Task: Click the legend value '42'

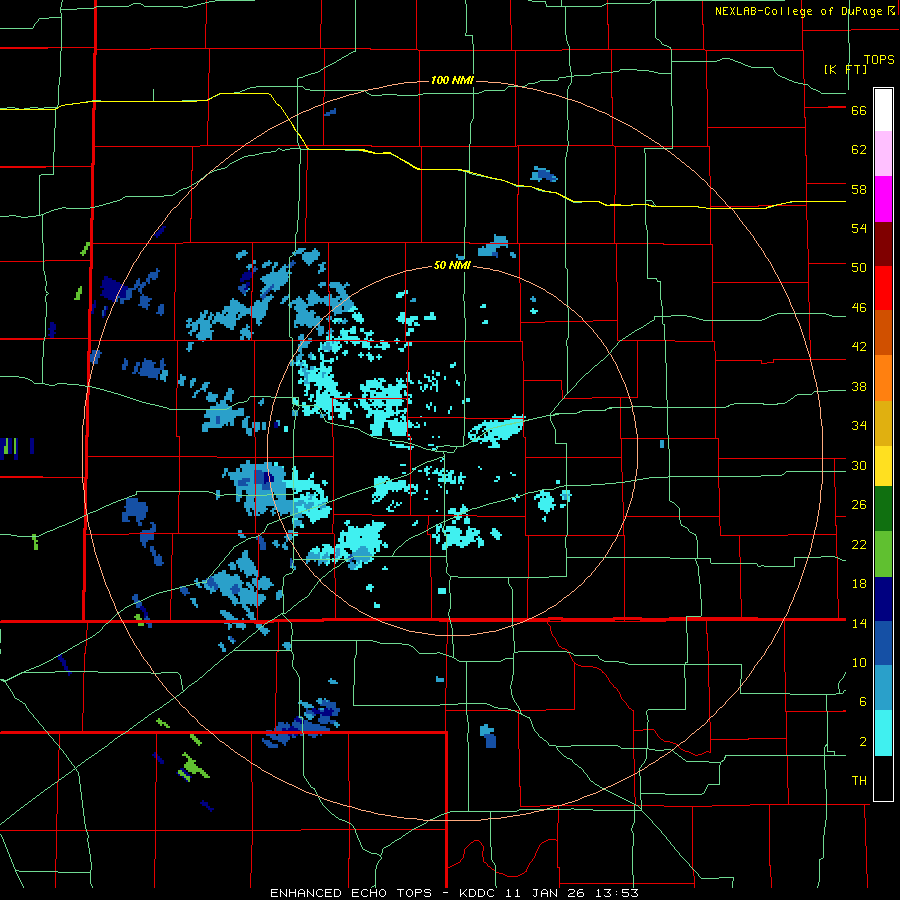Action: [859, 347]
